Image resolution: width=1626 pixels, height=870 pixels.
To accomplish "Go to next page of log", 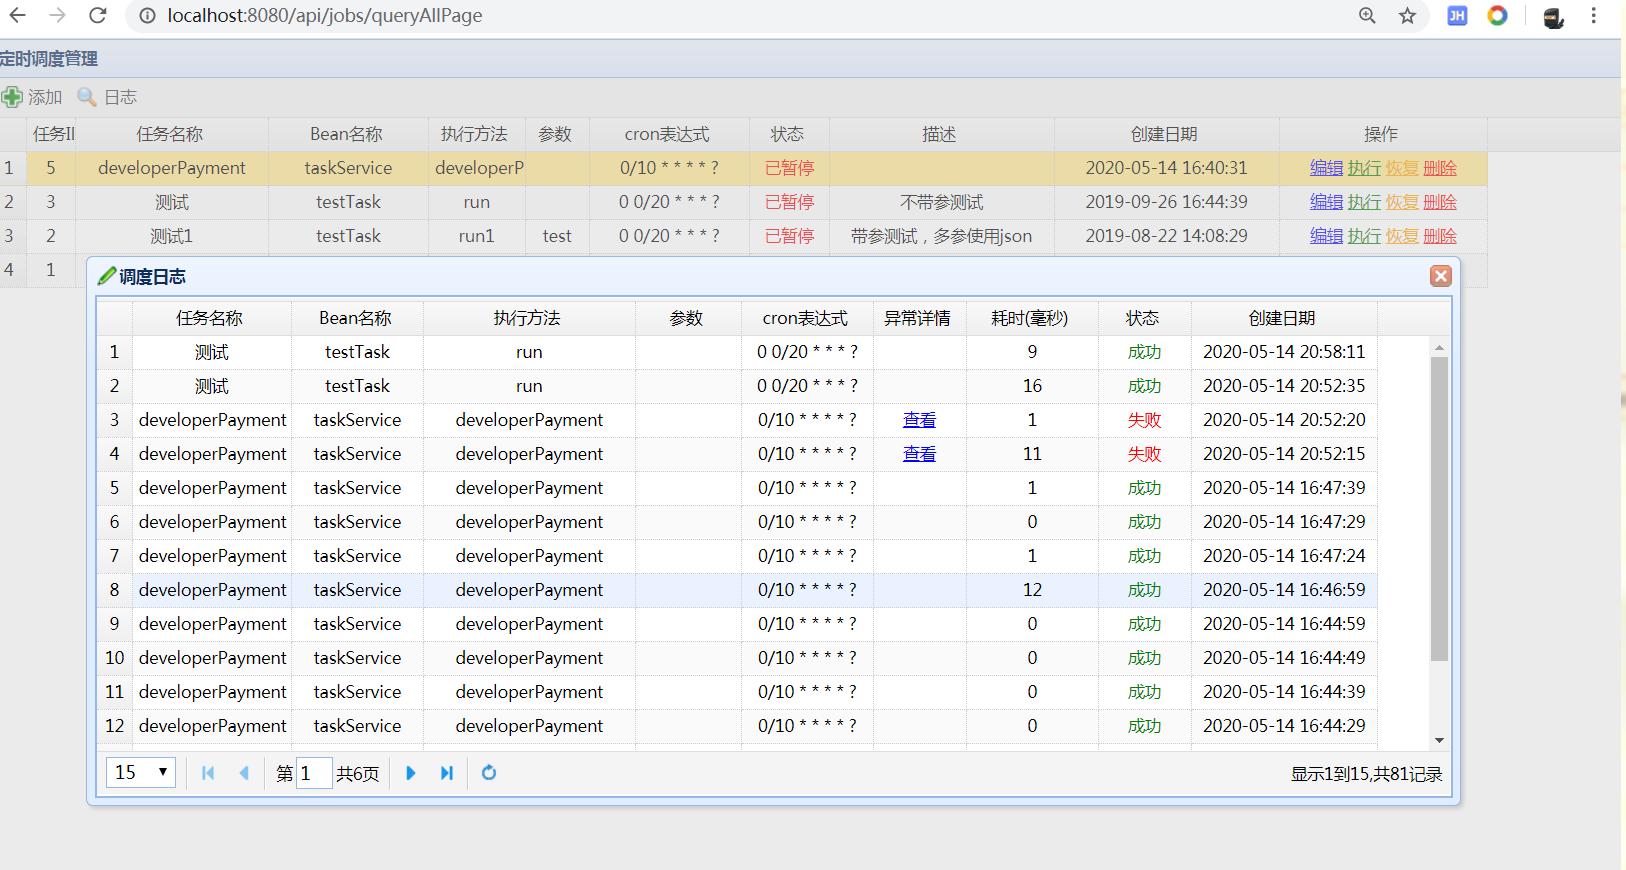I will (x=410, y=773).
